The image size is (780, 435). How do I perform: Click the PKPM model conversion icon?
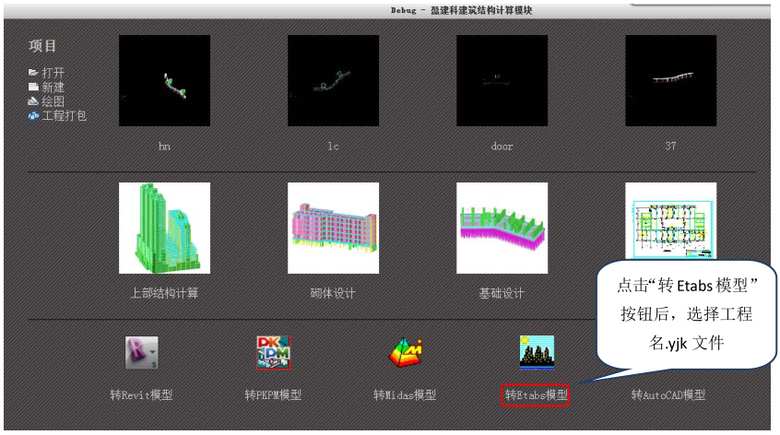pos(273,353)
